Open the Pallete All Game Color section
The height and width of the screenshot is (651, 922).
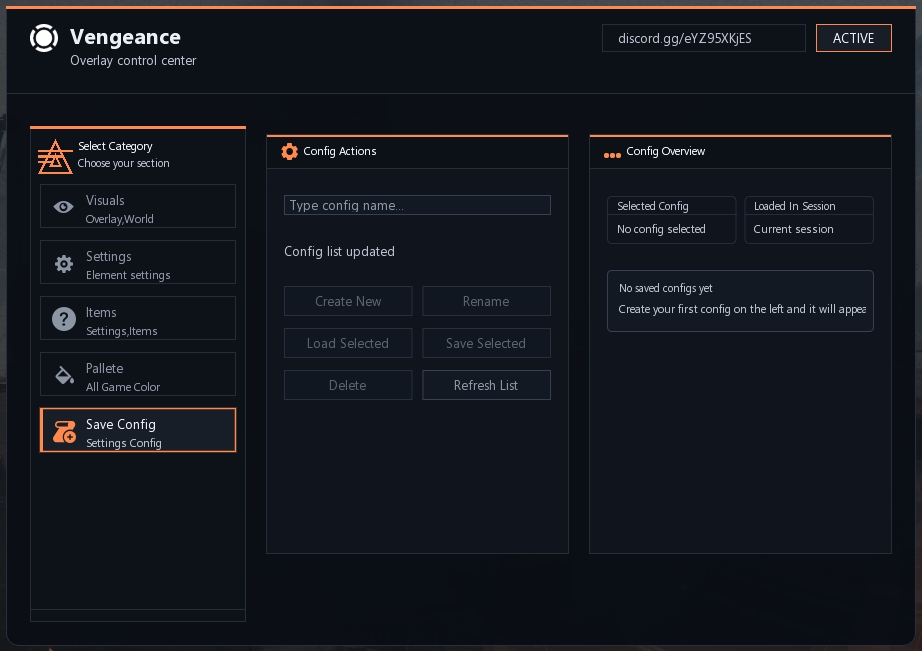click(138, 374)
